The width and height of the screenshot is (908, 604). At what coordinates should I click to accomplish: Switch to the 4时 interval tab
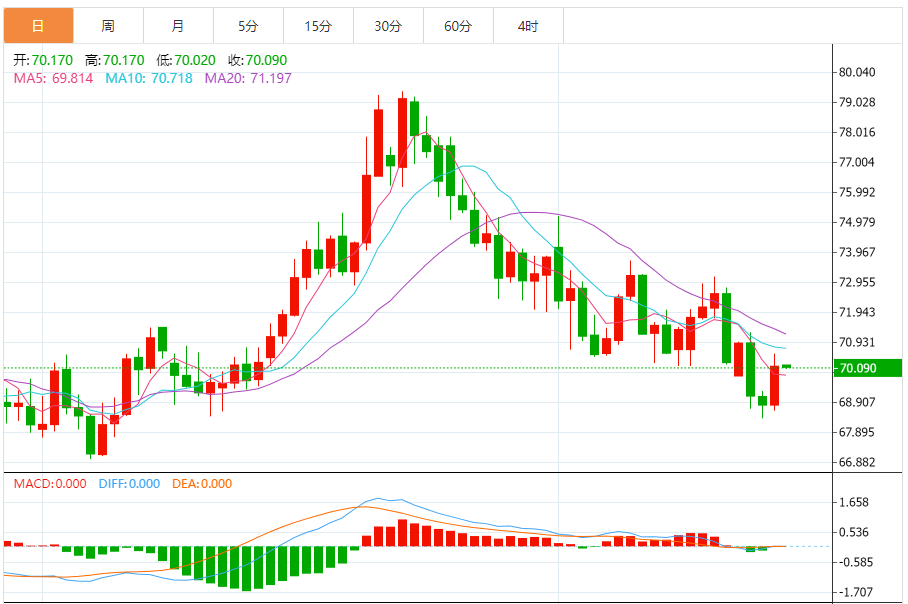(x=529, y=25)
